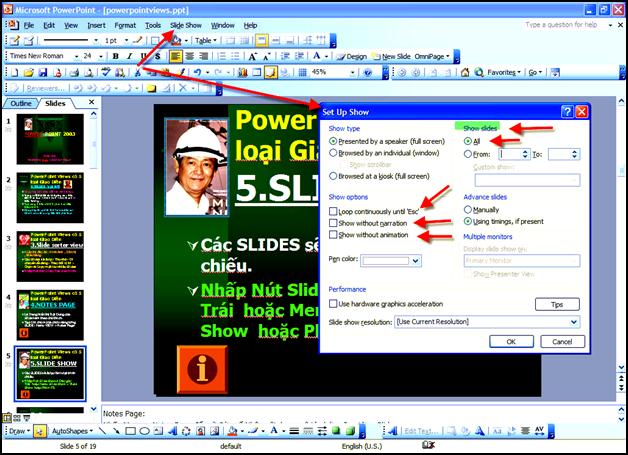628x455 pixels.
Task: Open the Tools menu
Action: [153, 25]
